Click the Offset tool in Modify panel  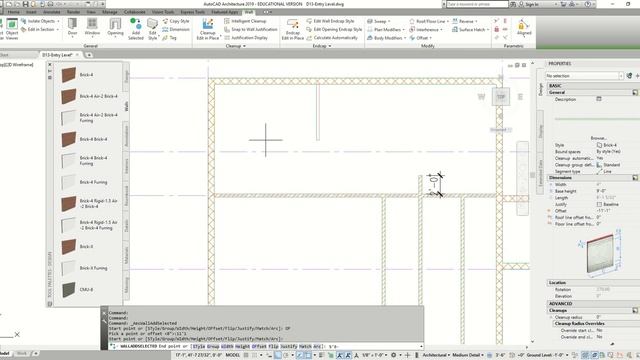pyautogui.click(x=421, y=38)
